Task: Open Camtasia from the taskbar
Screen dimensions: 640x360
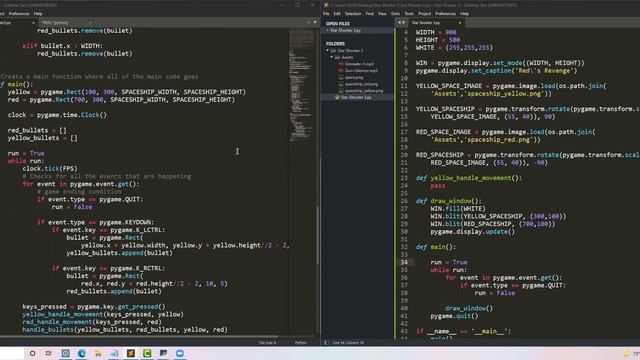Action: (x=147, y=353)
